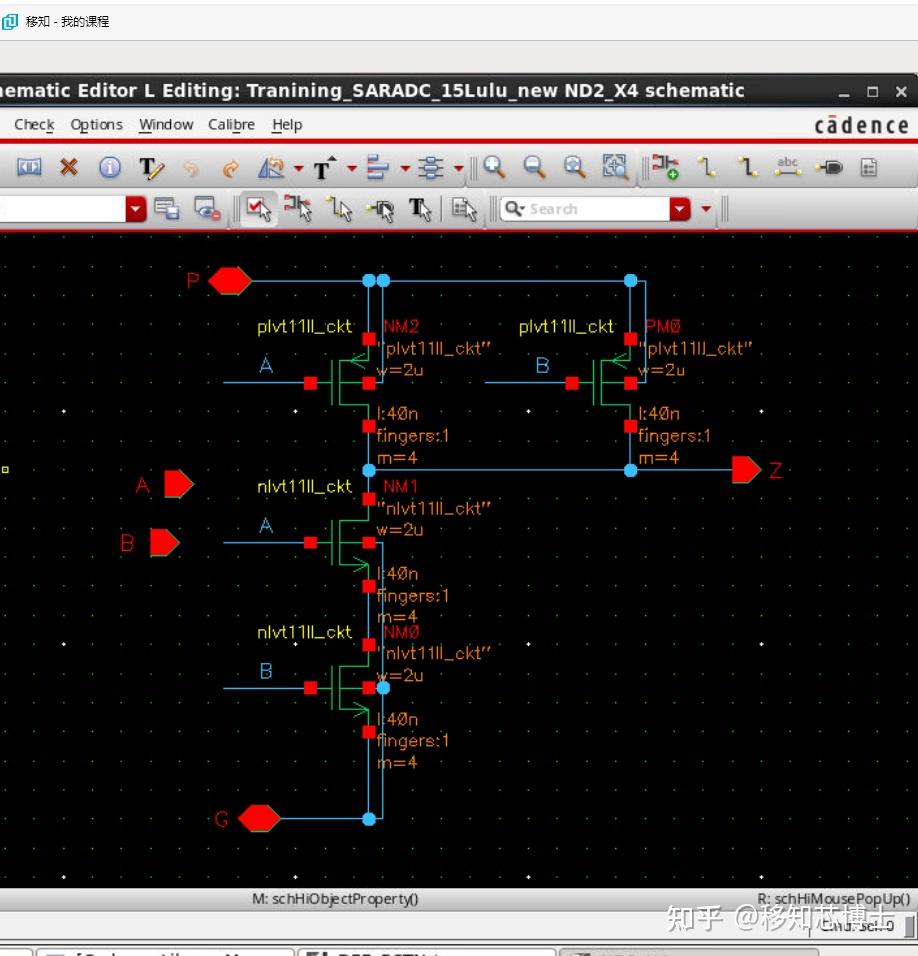Image resolution: width=918 pixels, height=956 pixels.
Task: Expand the Rotate tool dropdown arrow
Action: pos(299,168)
